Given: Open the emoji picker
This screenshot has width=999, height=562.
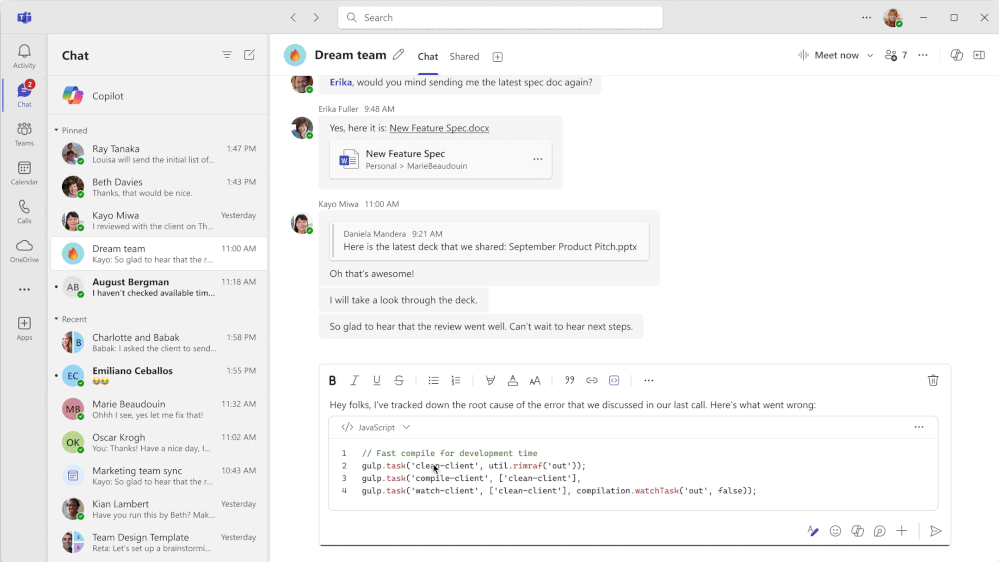Looking at the screenshot, I should click(835, 531).
